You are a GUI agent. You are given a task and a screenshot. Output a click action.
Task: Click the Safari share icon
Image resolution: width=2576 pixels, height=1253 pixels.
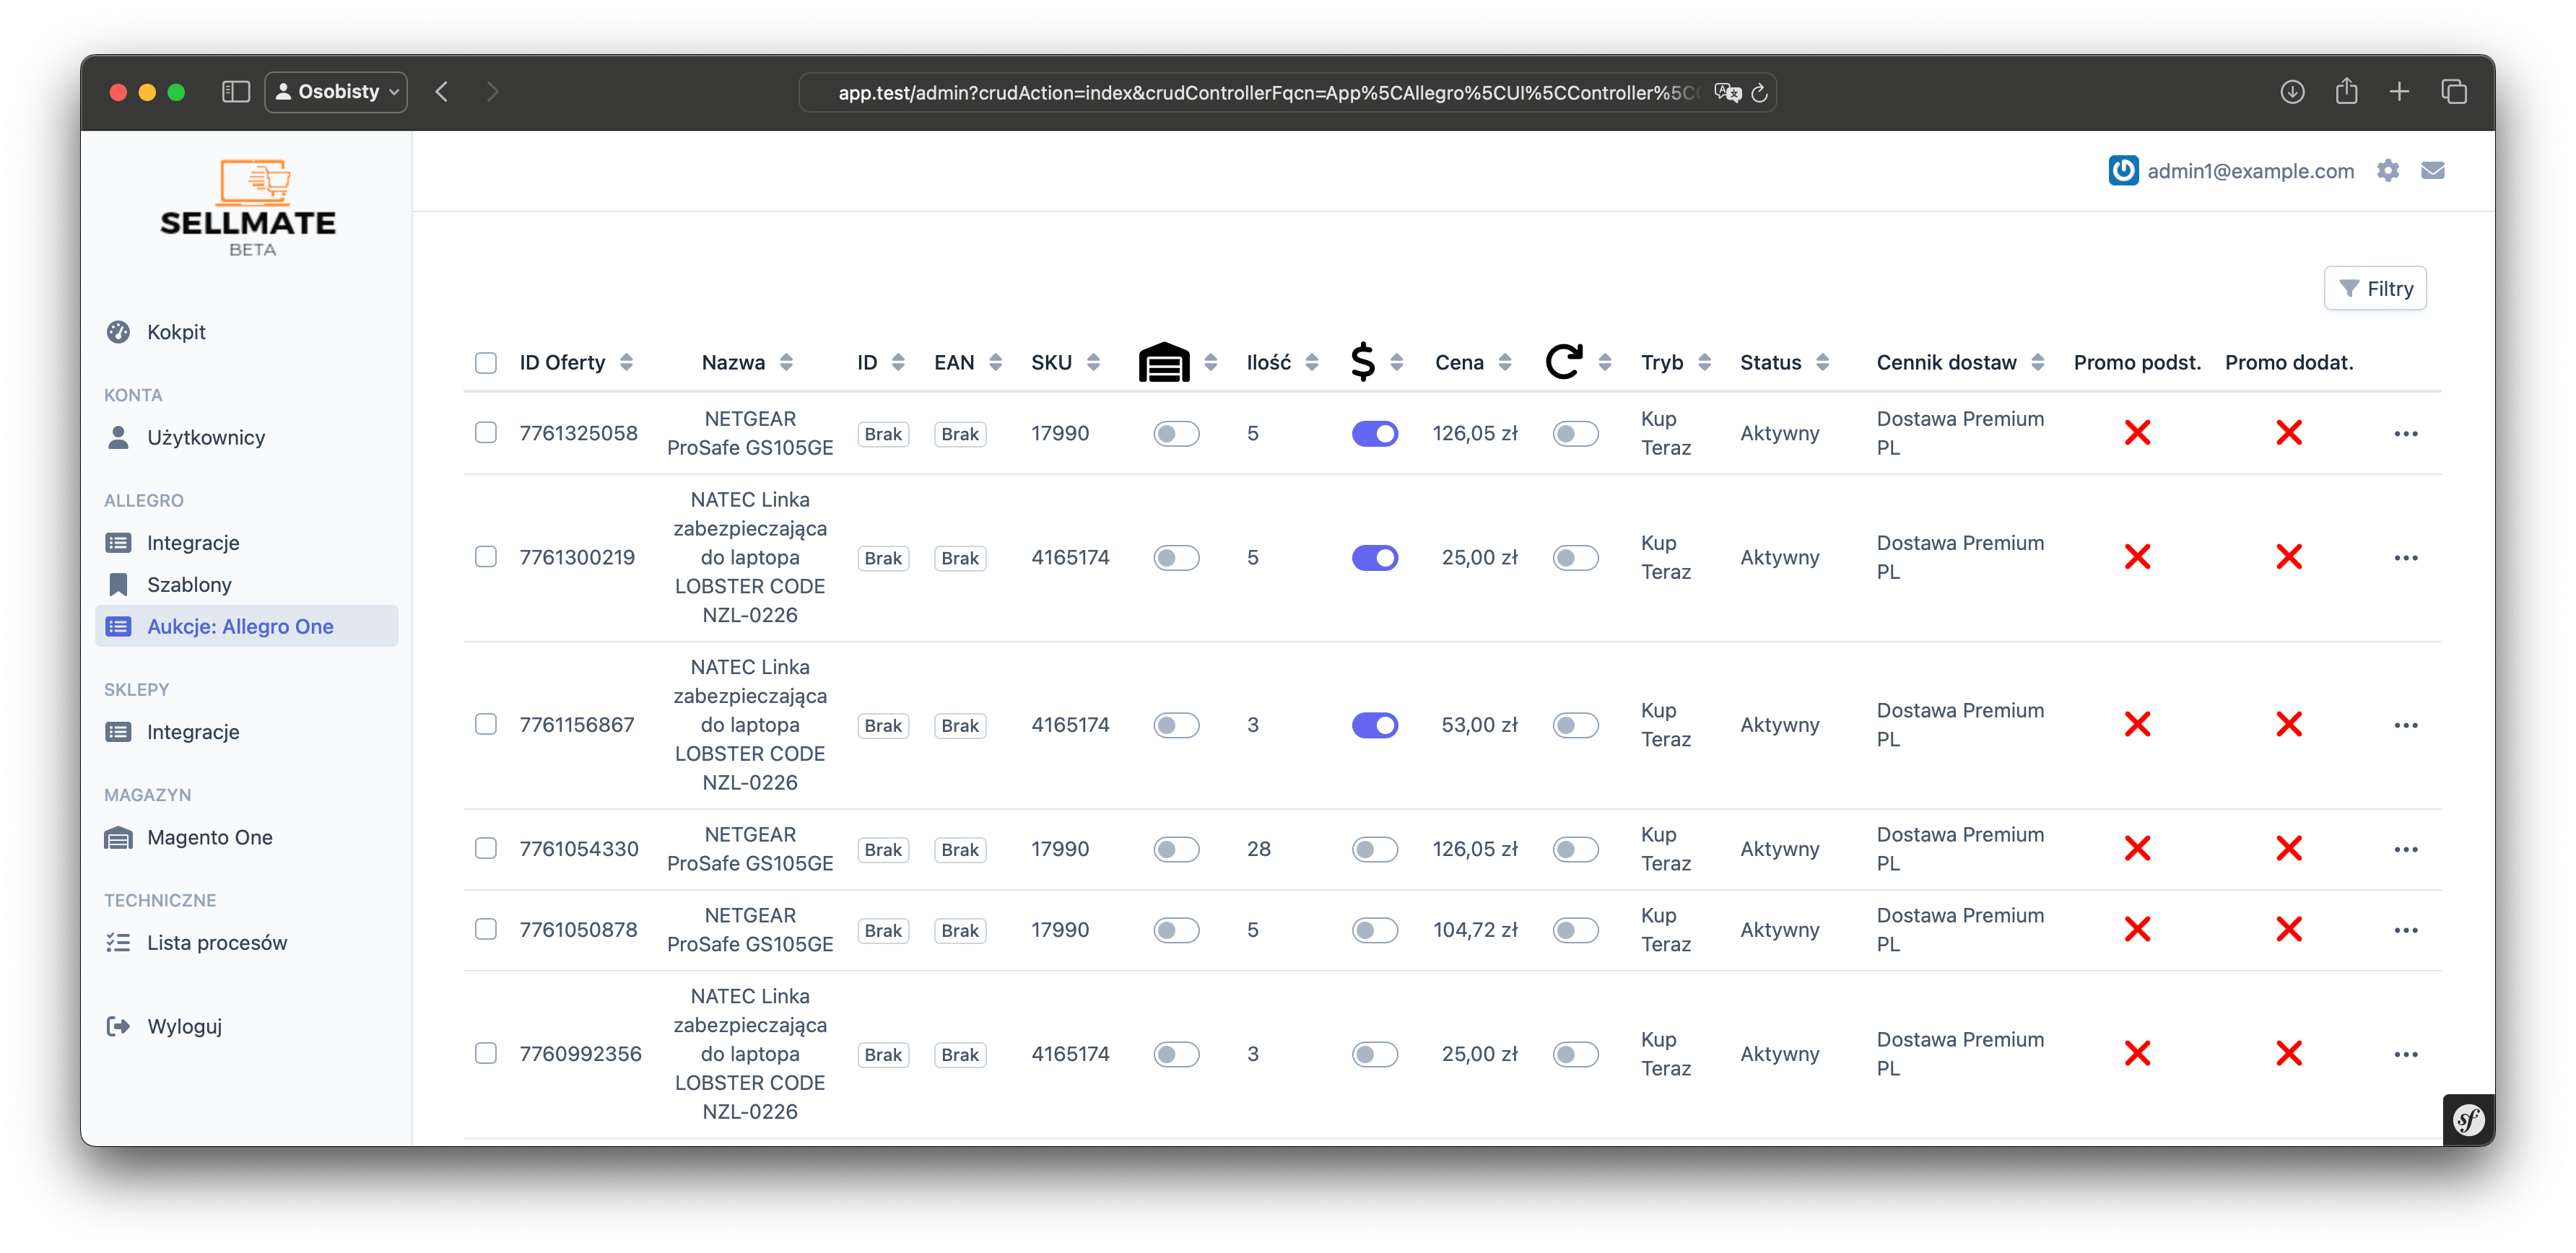tap(2346, 91)
